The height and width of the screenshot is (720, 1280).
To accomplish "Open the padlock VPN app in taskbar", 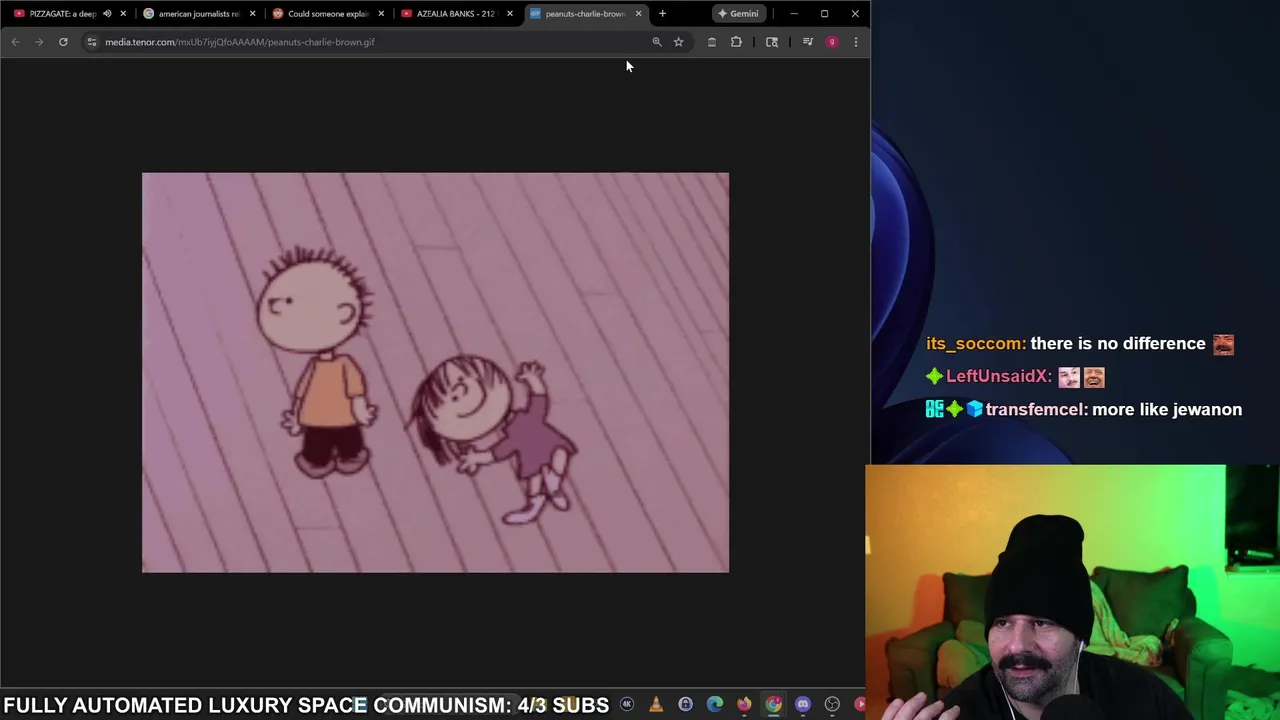I will (x=685, y=705).
